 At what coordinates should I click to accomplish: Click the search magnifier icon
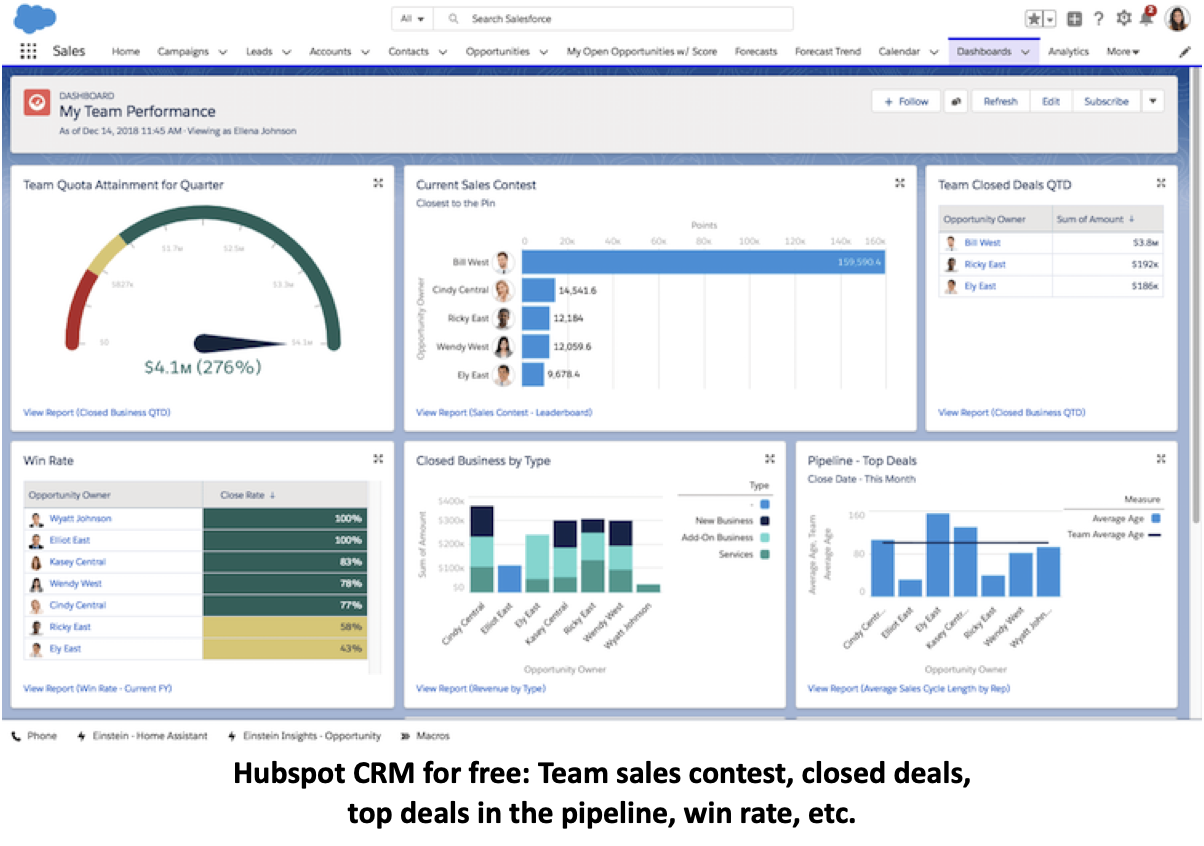click(x=453, y=19)
